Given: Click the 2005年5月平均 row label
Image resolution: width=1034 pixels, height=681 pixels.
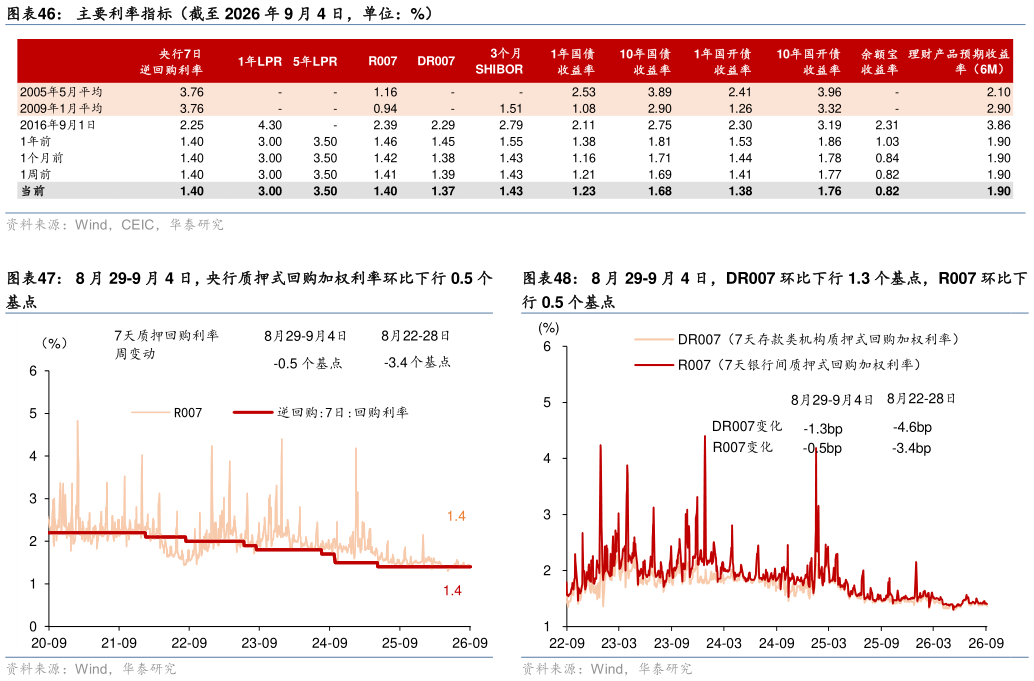Looking at the screenshot, I should click(61, 92).
